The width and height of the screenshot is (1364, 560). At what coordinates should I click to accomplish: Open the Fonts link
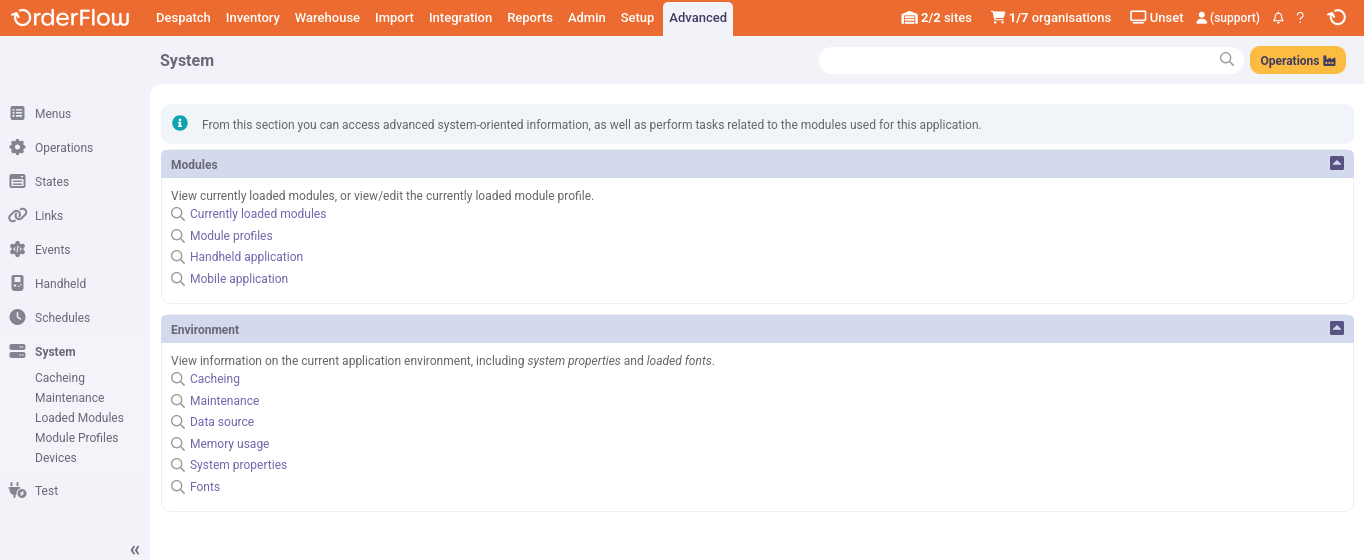(205, 487)
